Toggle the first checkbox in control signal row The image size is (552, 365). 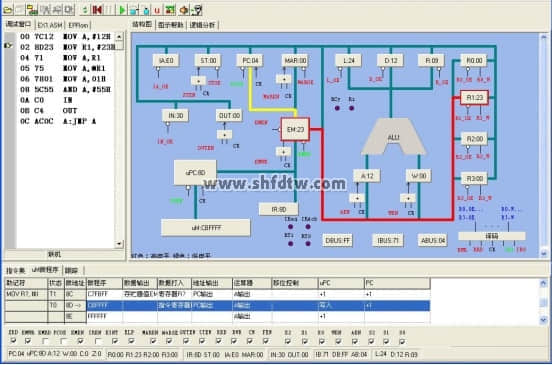[13, 341]
